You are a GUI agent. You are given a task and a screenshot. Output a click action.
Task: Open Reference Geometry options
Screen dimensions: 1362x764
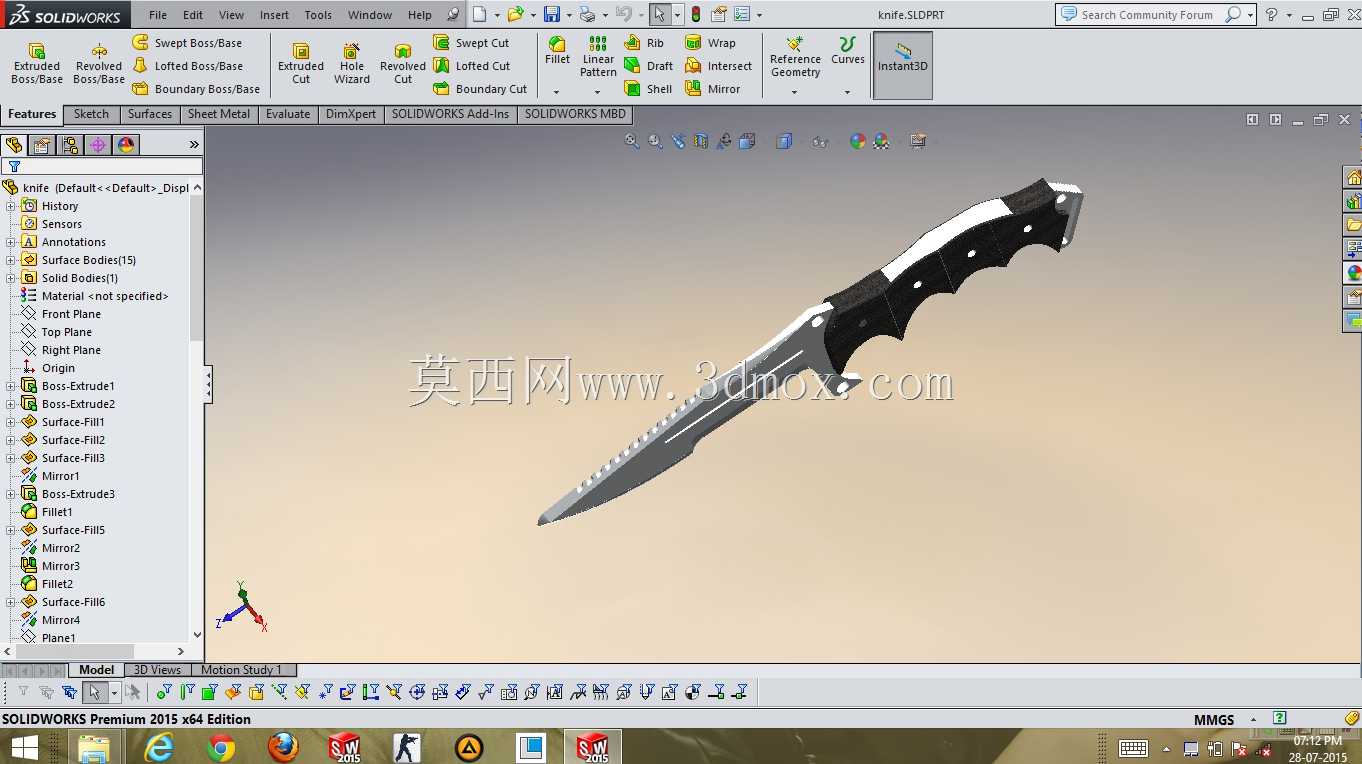pos(795,57)
